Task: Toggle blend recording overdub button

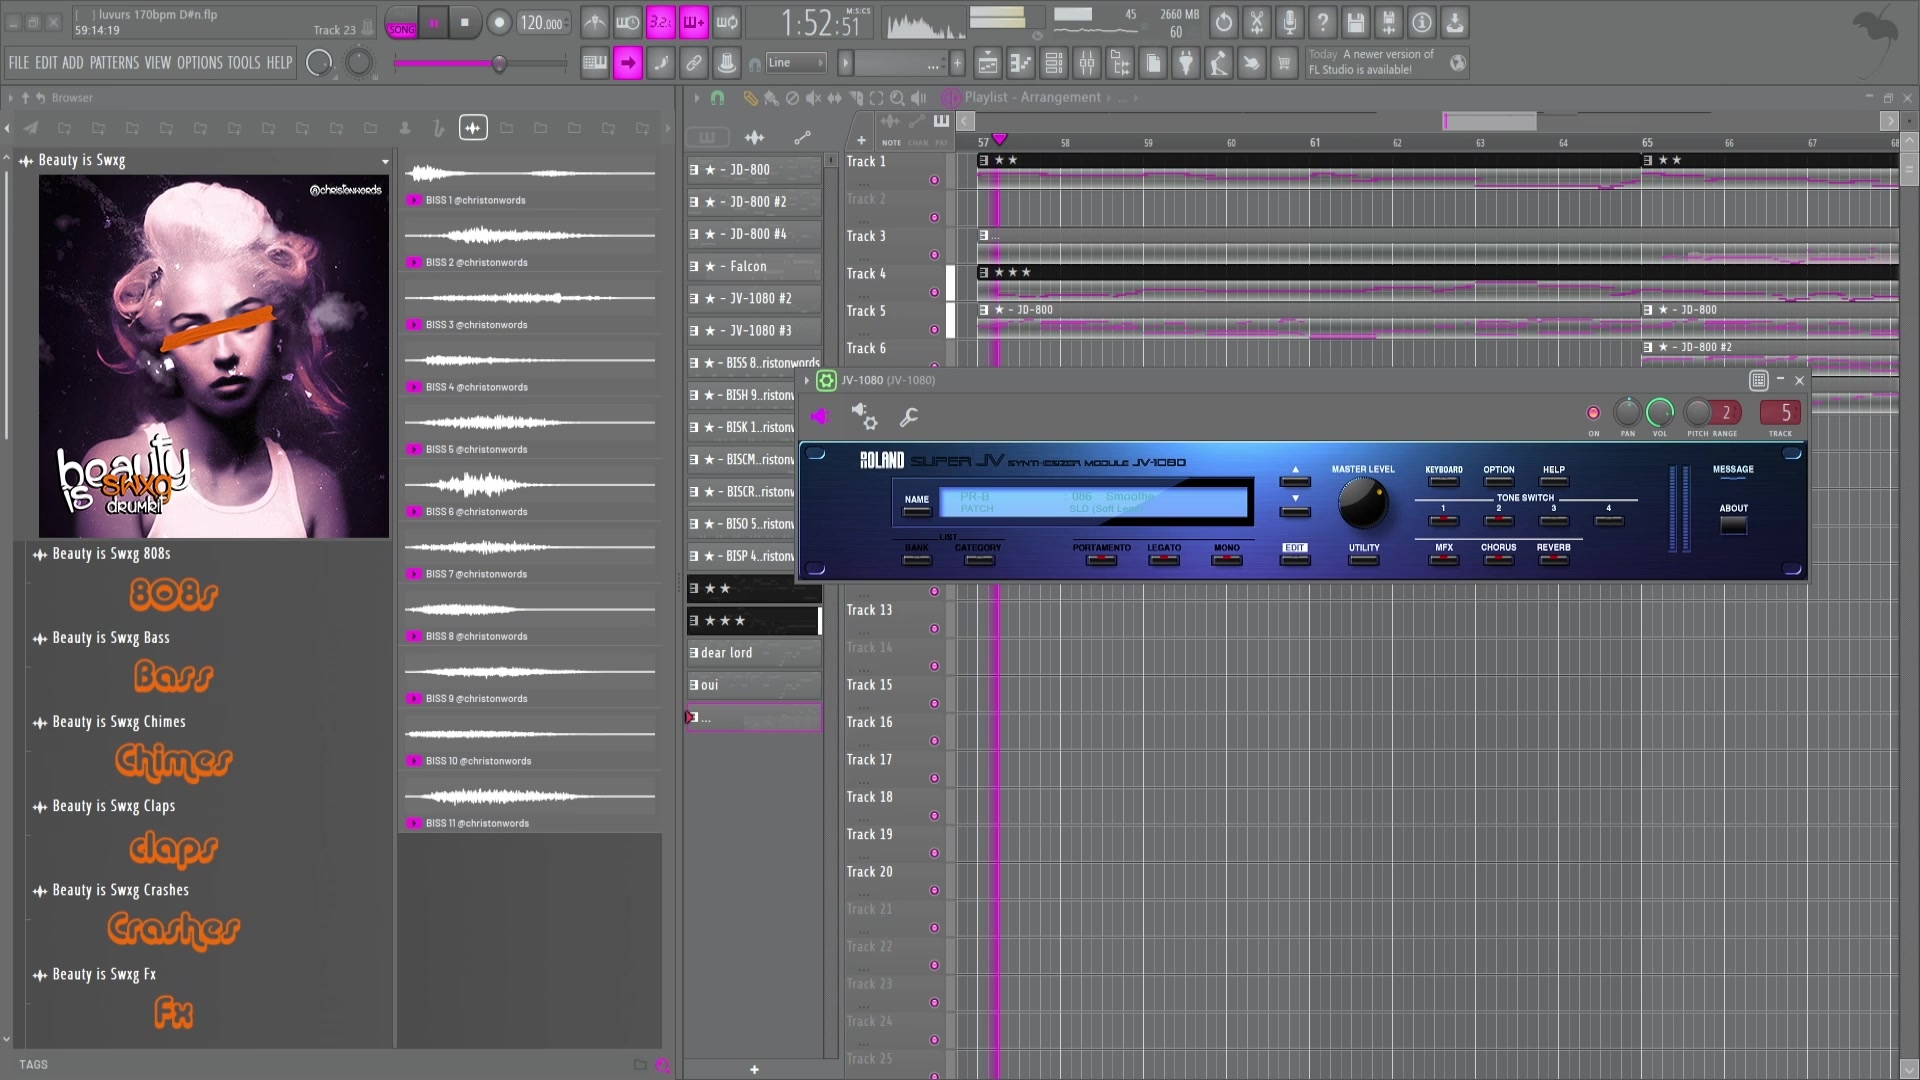Action: pyautogui.click(x=694, y=22)
